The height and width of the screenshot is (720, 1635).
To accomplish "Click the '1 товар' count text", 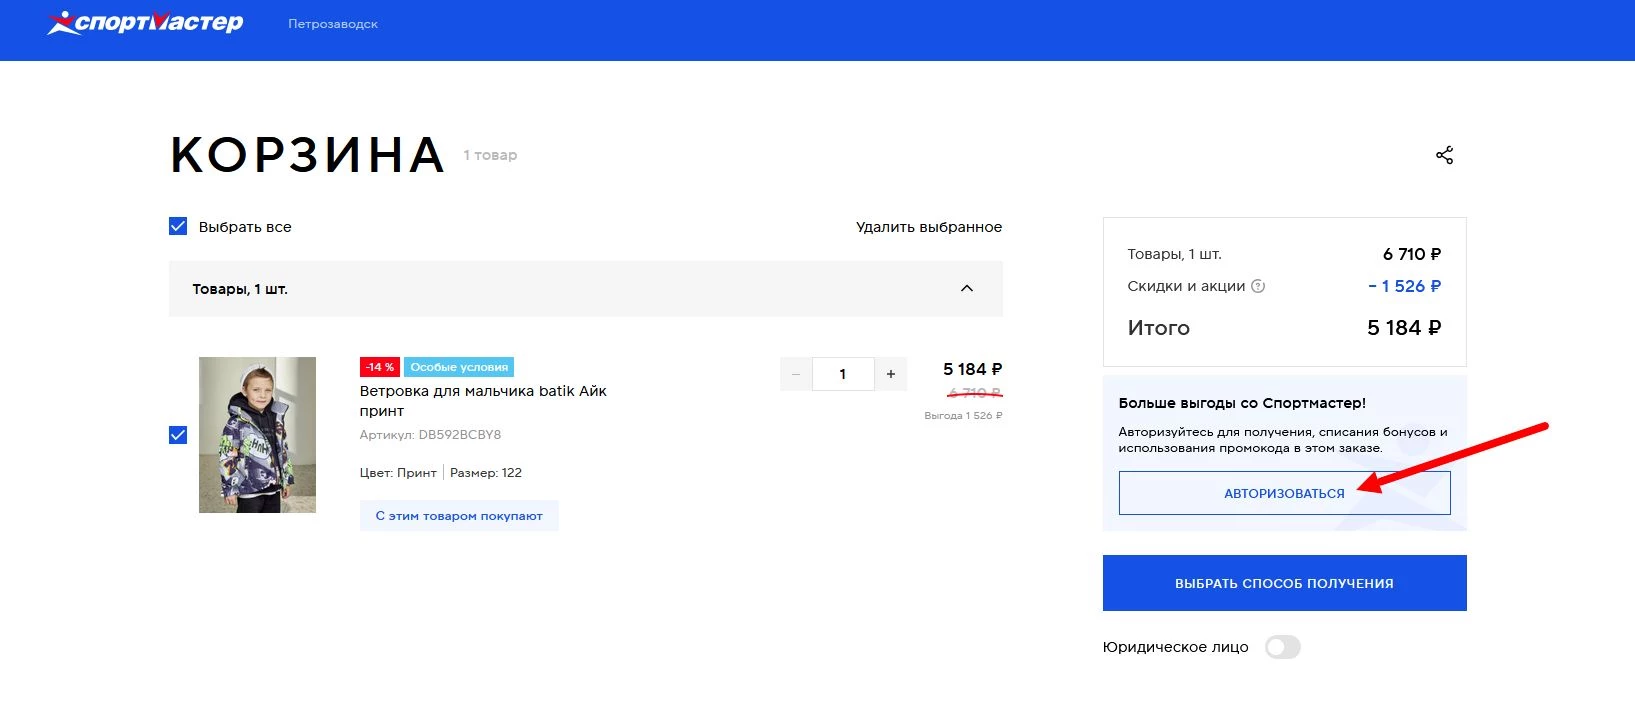I will [490, 155].
